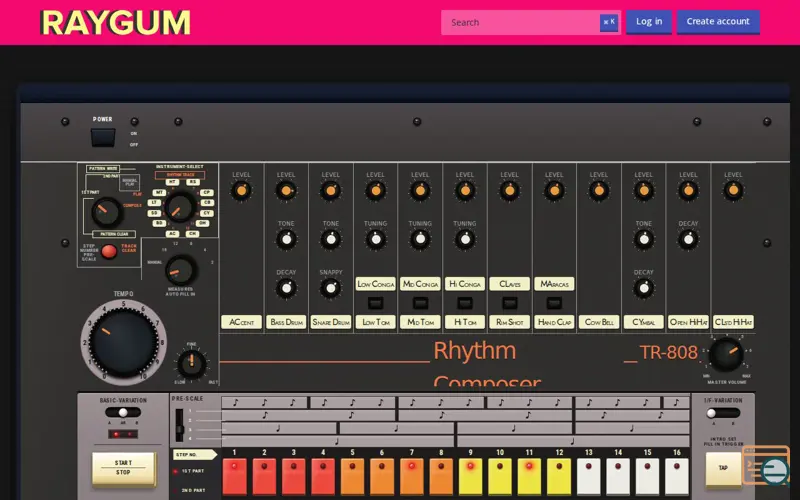Click the PATTERN CLEAR label box
The height and width of the screenshot is (500, 800).
point(114,234)
